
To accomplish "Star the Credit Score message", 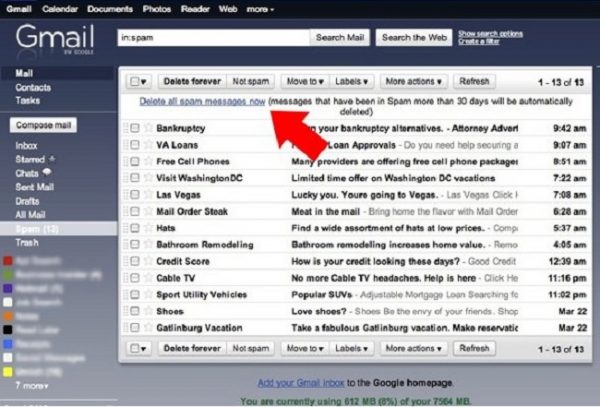I will tap(147, 260).
